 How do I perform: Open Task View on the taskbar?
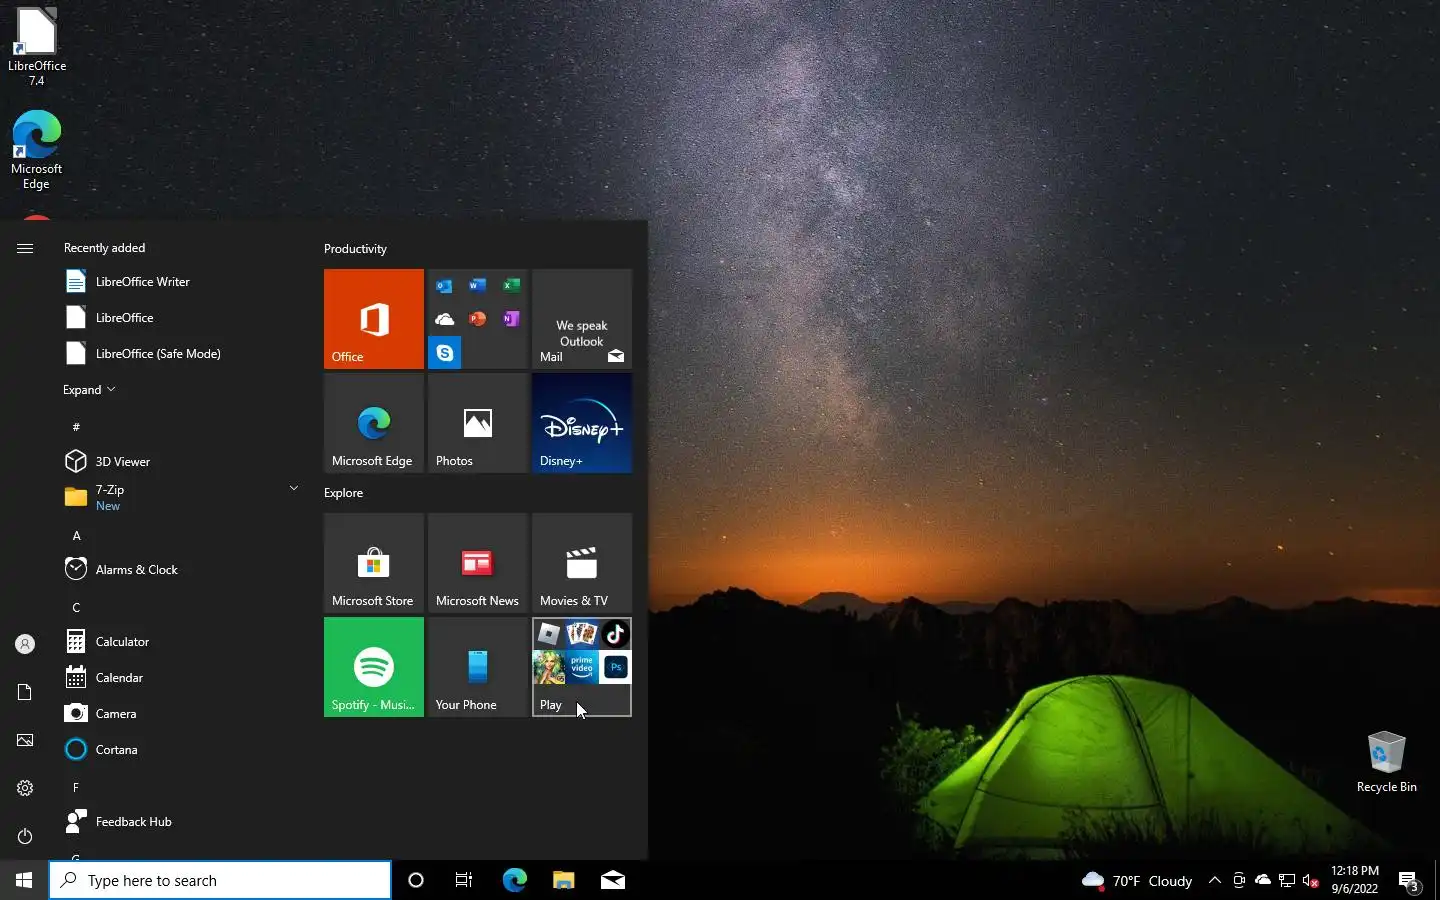(x=464, y=880)
